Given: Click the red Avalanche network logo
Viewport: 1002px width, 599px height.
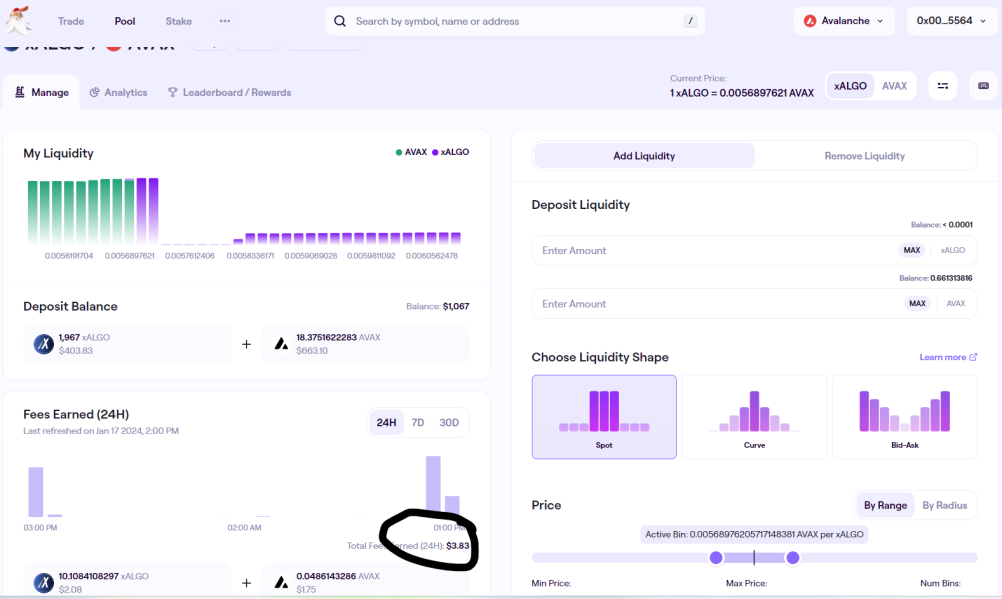Looking at the screenshot, I should [x=810, y=21].
